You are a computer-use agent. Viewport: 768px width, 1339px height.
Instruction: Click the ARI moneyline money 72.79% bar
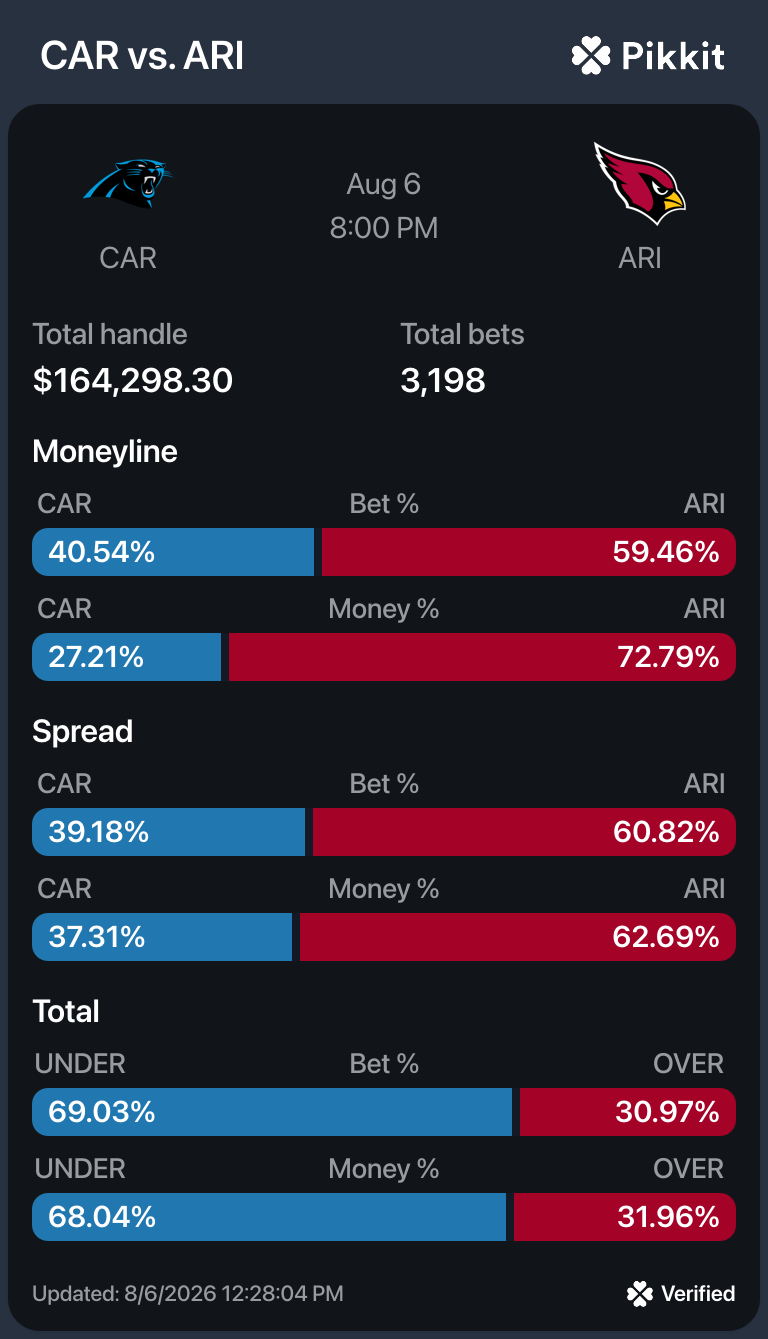tap(482, 657)
